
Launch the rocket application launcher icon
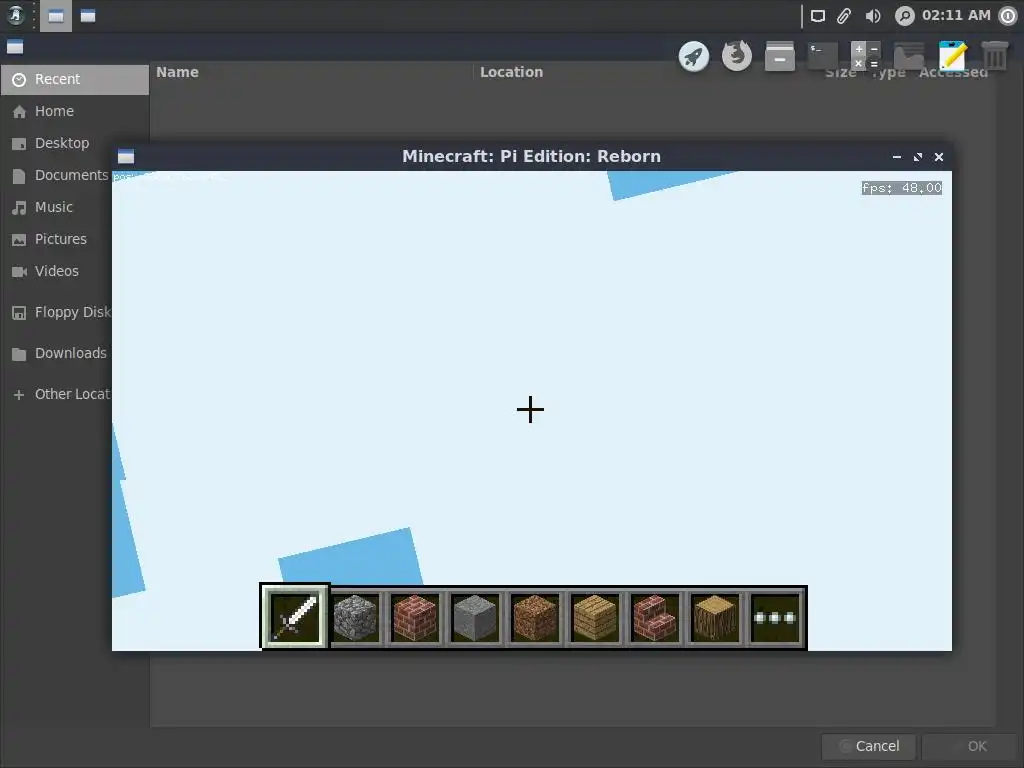694,56
